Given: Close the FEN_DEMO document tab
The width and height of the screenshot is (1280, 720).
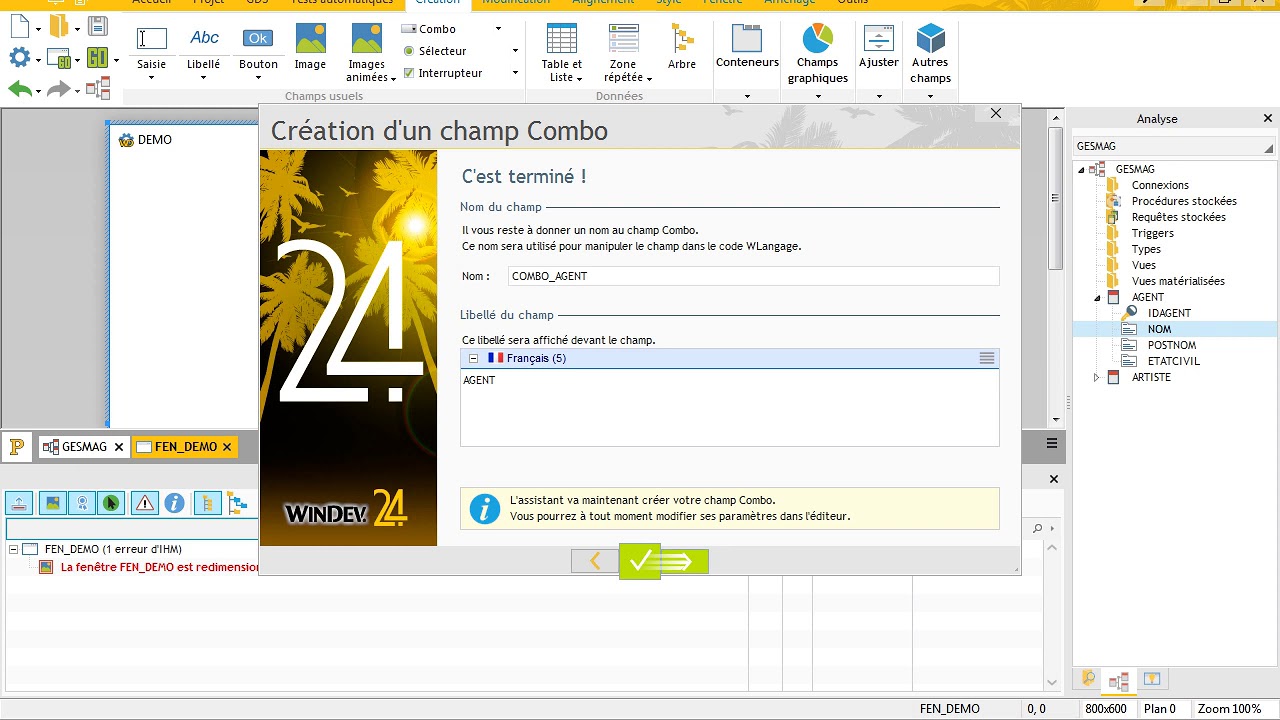Looking at the screenshot, I should click(x=227, y=447).
